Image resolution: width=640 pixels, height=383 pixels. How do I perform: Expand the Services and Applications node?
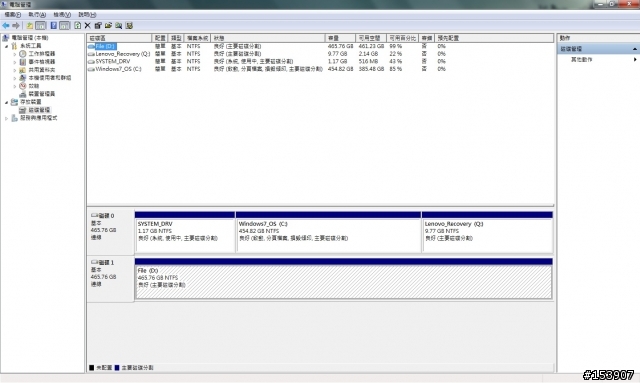coord(7,118)
